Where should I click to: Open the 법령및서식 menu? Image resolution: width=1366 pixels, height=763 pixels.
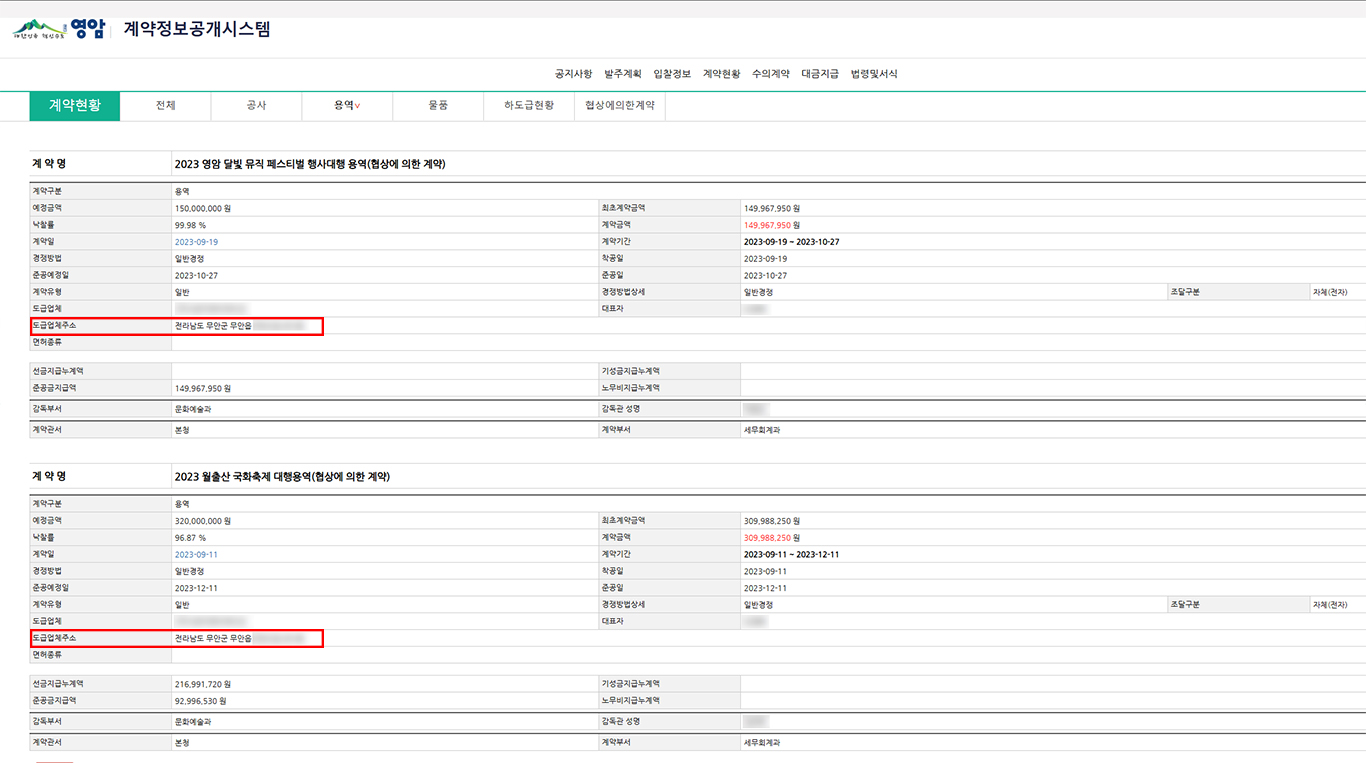click(873, 74)
